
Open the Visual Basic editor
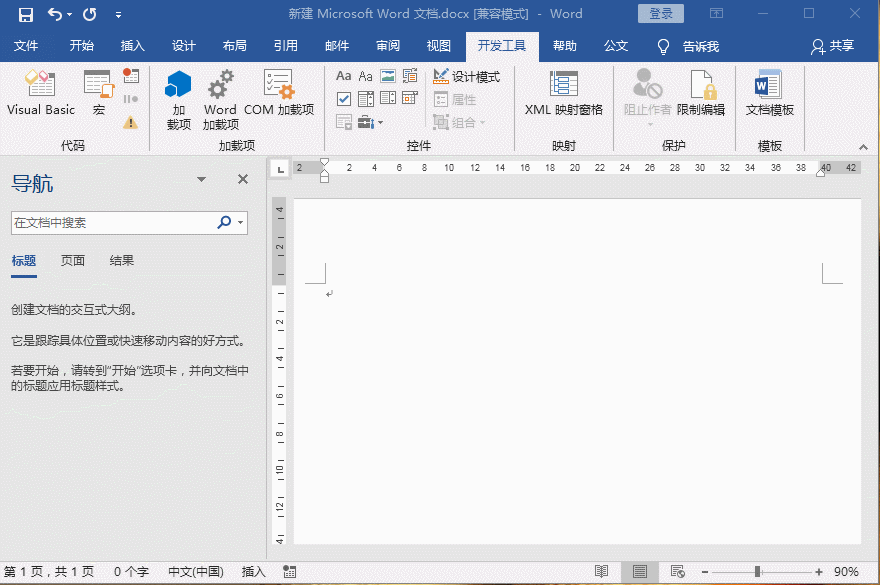40,93
